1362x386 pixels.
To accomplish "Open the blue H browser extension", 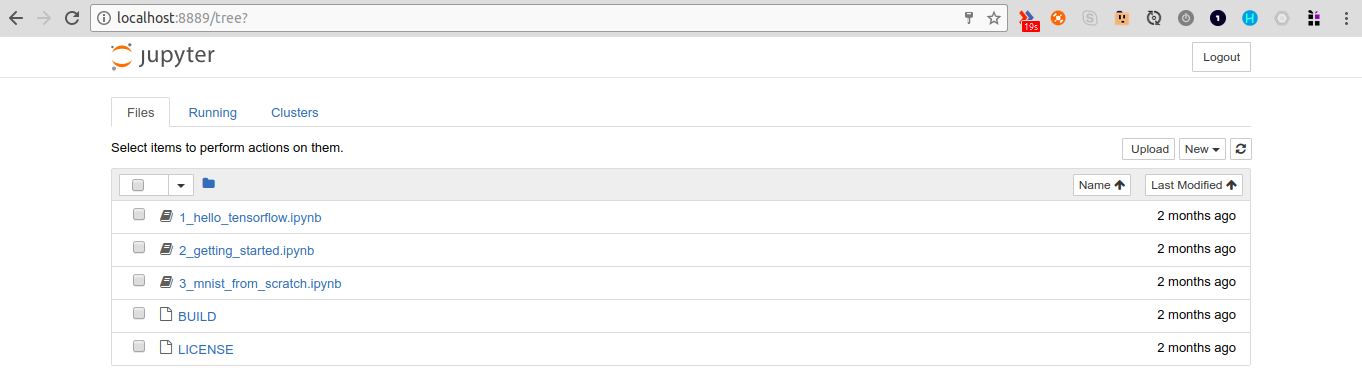I will [1250, 17].
